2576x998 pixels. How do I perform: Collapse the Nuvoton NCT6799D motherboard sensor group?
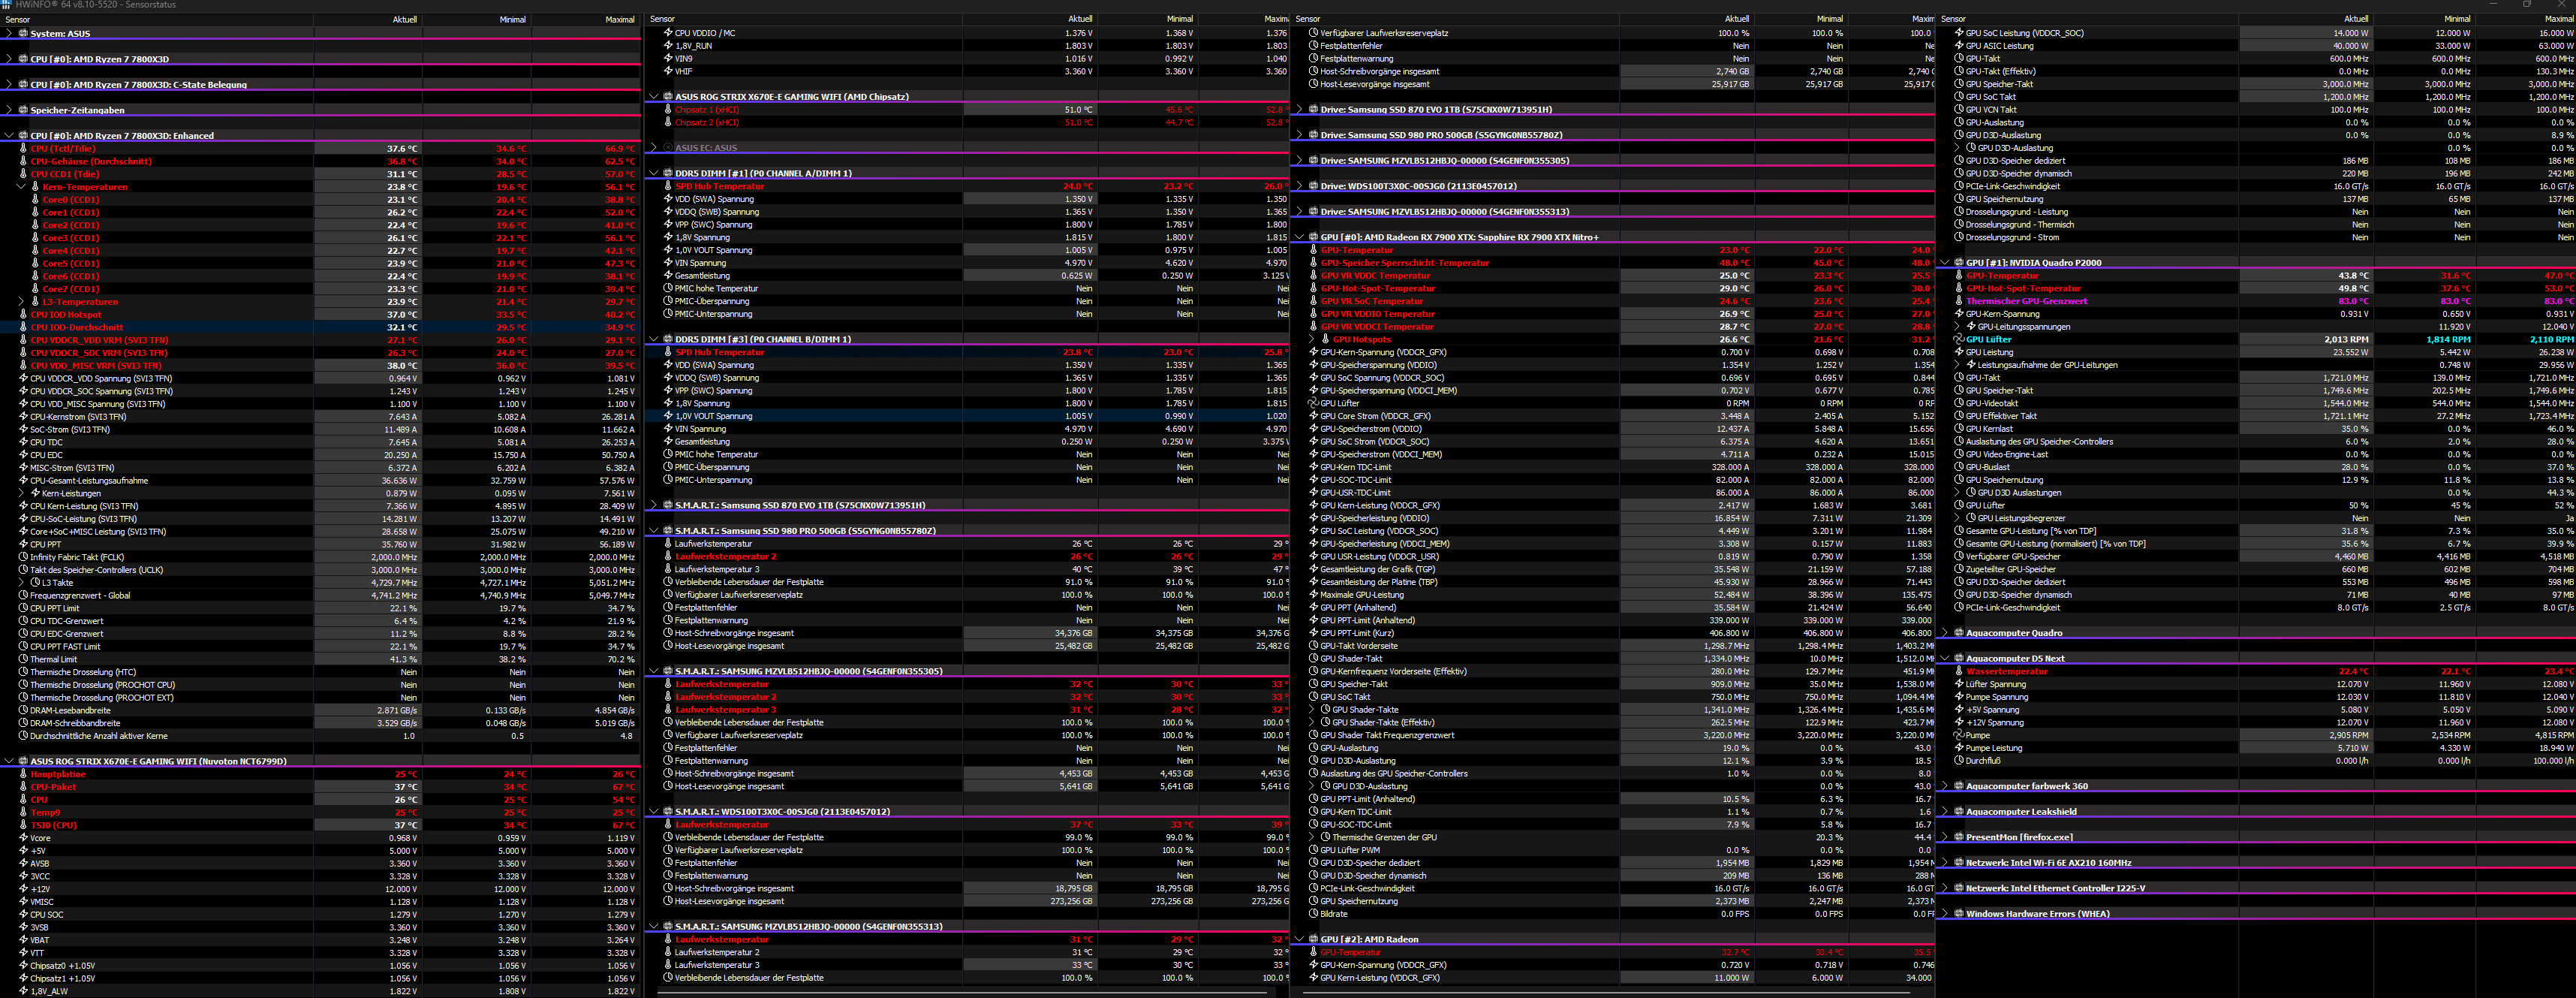(9, 762)
